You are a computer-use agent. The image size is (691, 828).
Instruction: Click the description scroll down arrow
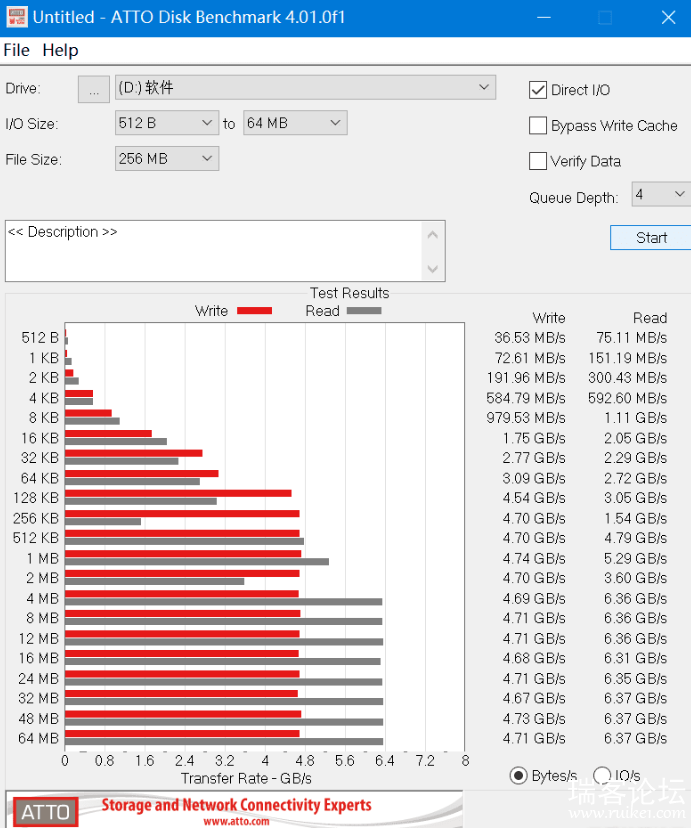(433, 269)
